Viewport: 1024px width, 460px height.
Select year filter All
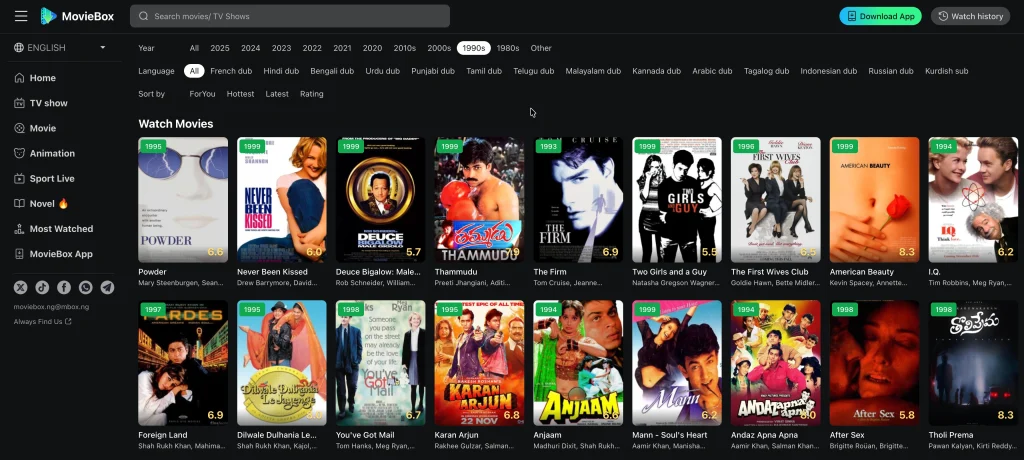(194, 48)
